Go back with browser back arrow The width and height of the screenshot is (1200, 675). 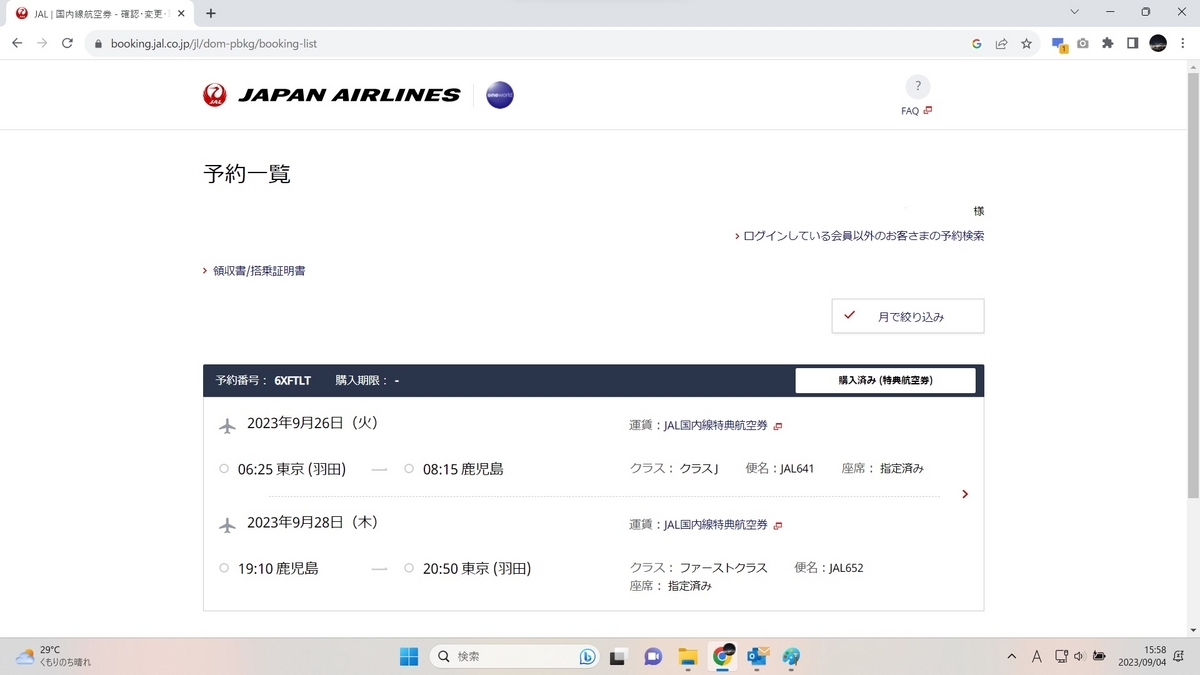(17, 44)
